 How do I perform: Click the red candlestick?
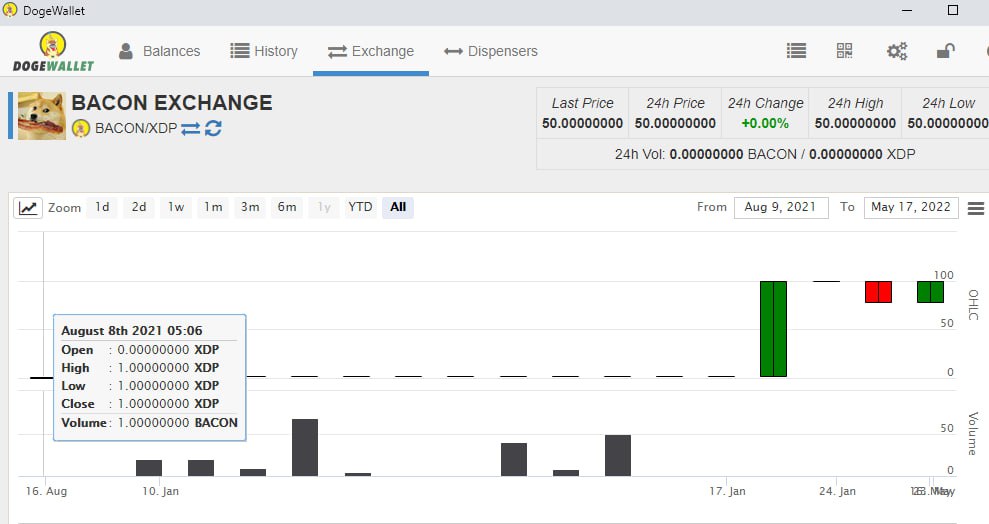click(878, 292)
